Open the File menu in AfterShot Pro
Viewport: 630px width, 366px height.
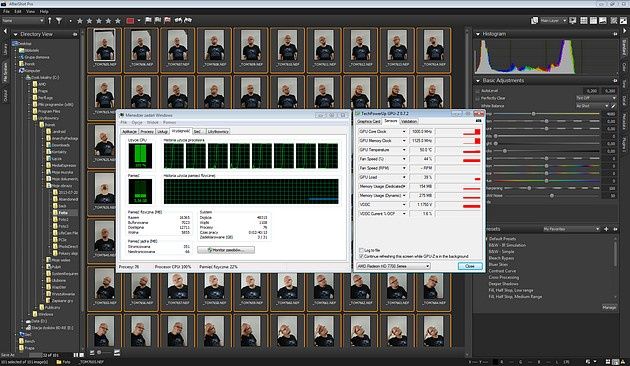[6, 11]
